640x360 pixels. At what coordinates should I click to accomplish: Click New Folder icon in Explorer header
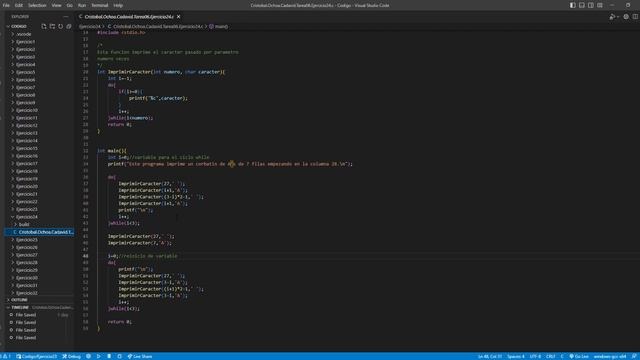click(x=52, y=26)
